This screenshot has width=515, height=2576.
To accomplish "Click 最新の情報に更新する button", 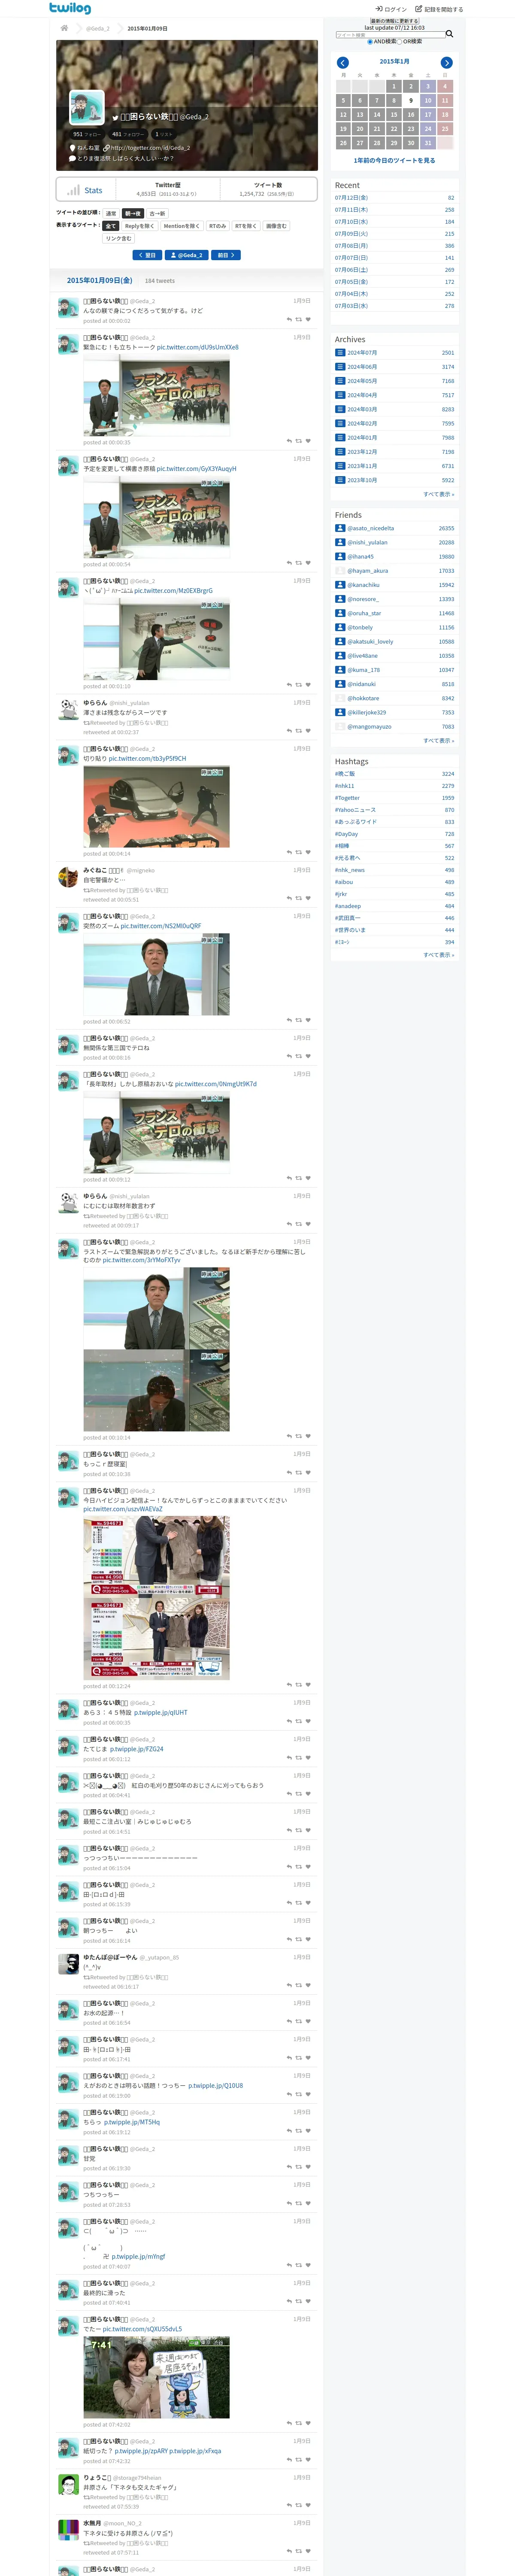I will pyautogui.click(x=395, y=21).
